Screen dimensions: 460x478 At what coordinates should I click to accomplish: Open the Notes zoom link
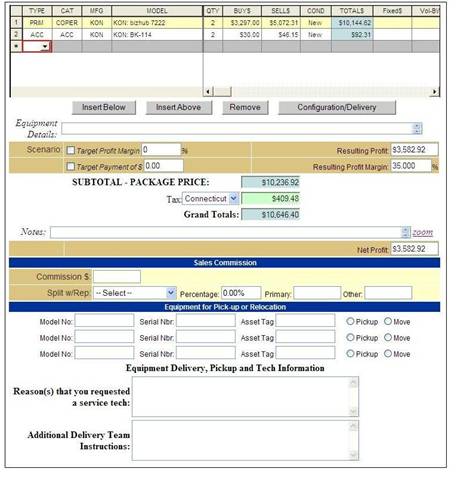click(423, 232)
